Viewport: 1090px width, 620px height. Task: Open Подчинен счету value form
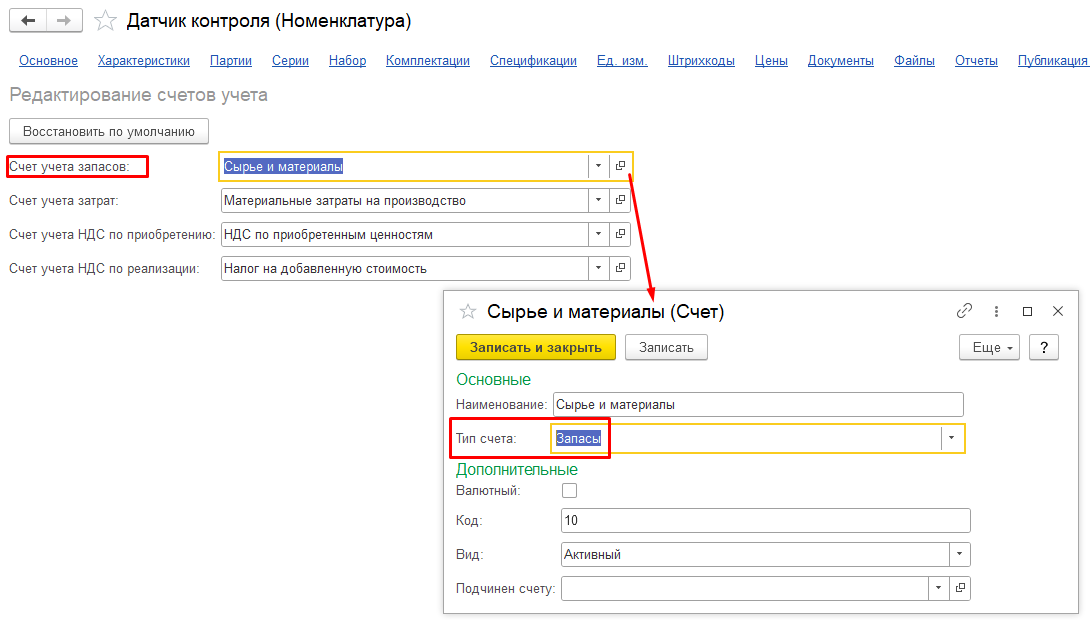tap(960, 588)
